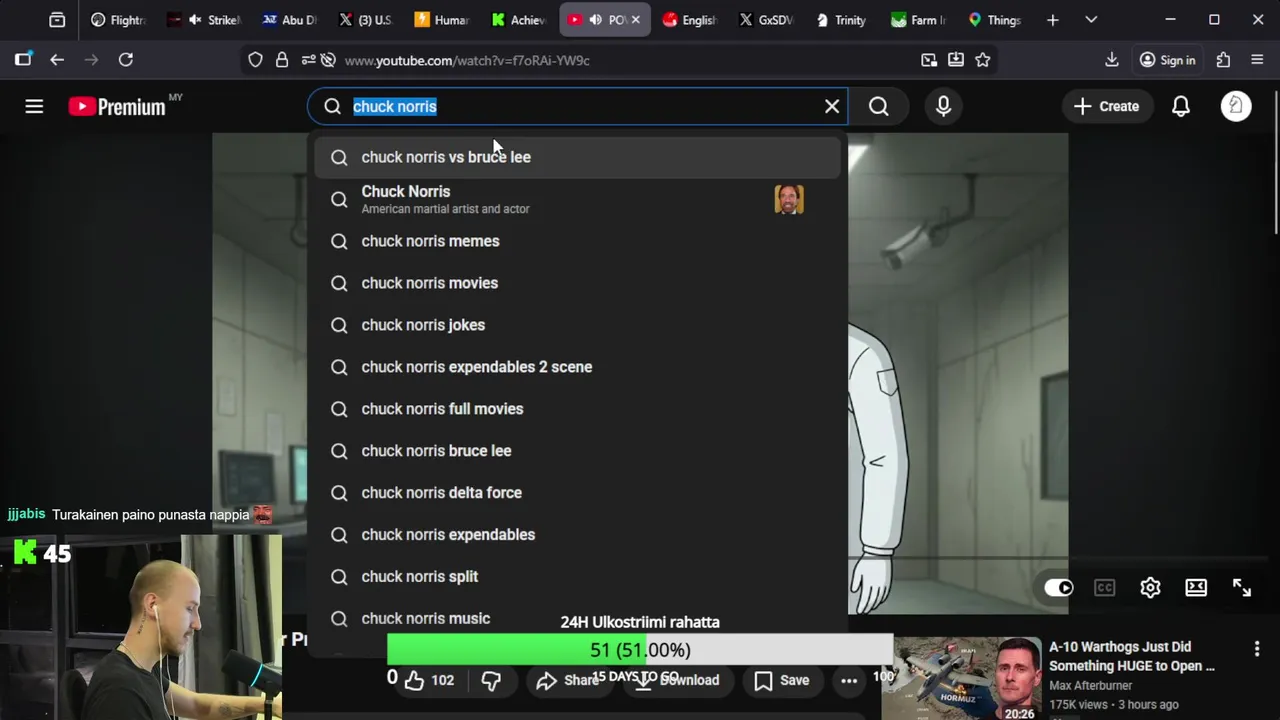The image size is (1280, 720).
Task: Save the video to a playlist
Action: pos(782,680)
